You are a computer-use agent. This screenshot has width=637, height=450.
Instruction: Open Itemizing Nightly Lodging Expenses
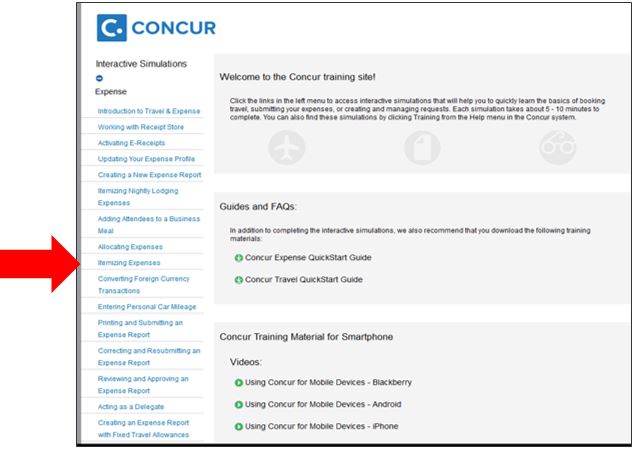[138, 197]
